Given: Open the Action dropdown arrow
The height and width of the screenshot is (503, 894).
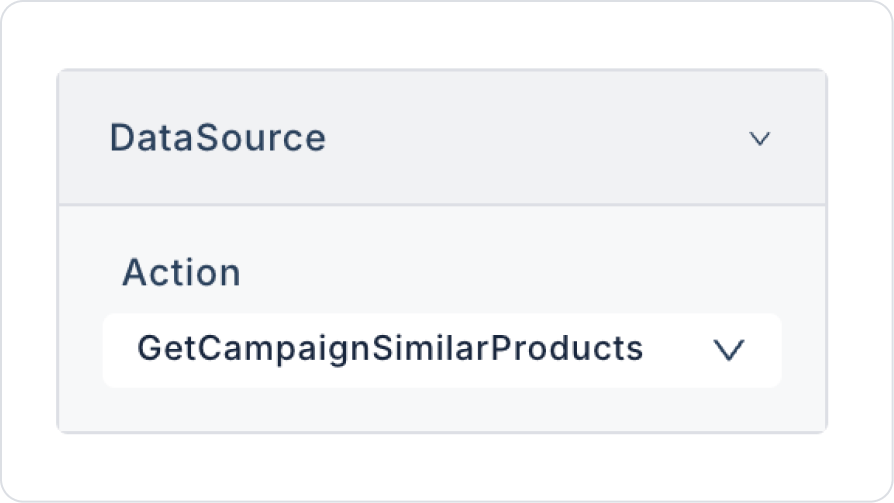Looking at the screenshot, I should click(x=729, y=349).
